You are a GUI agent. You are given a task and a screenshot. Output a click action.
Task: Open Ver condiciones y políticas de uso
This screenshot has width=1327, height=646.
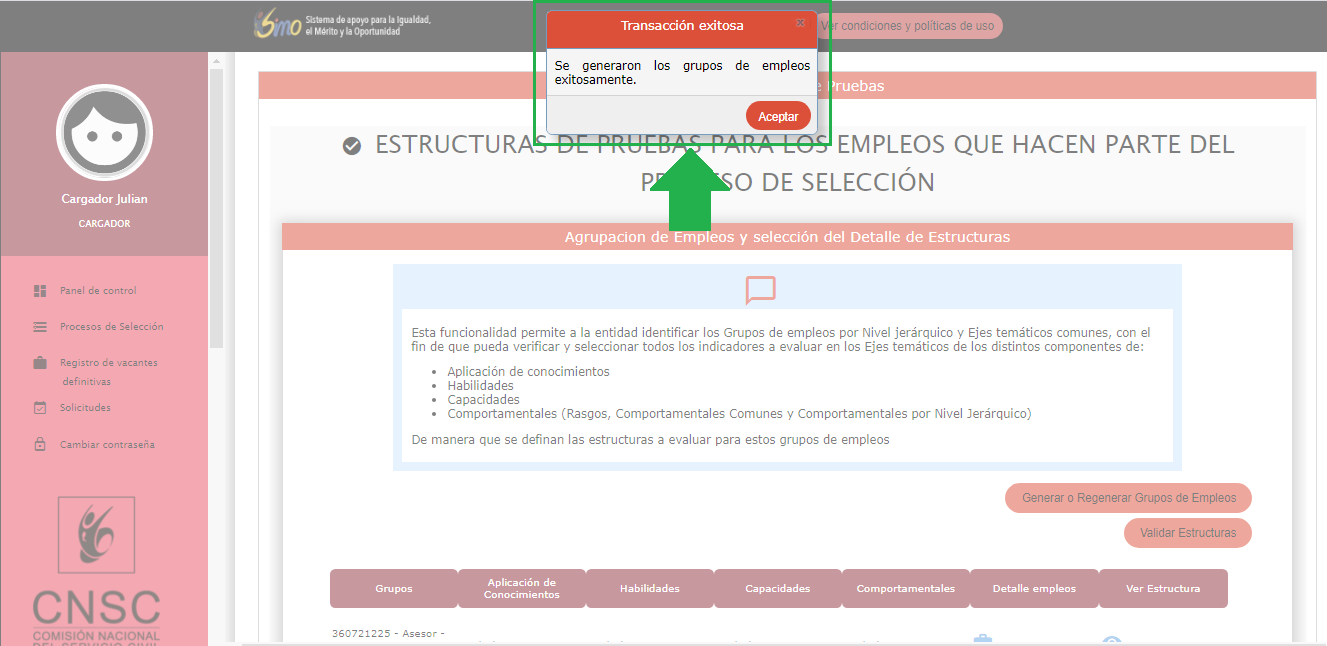click(908, 26)
